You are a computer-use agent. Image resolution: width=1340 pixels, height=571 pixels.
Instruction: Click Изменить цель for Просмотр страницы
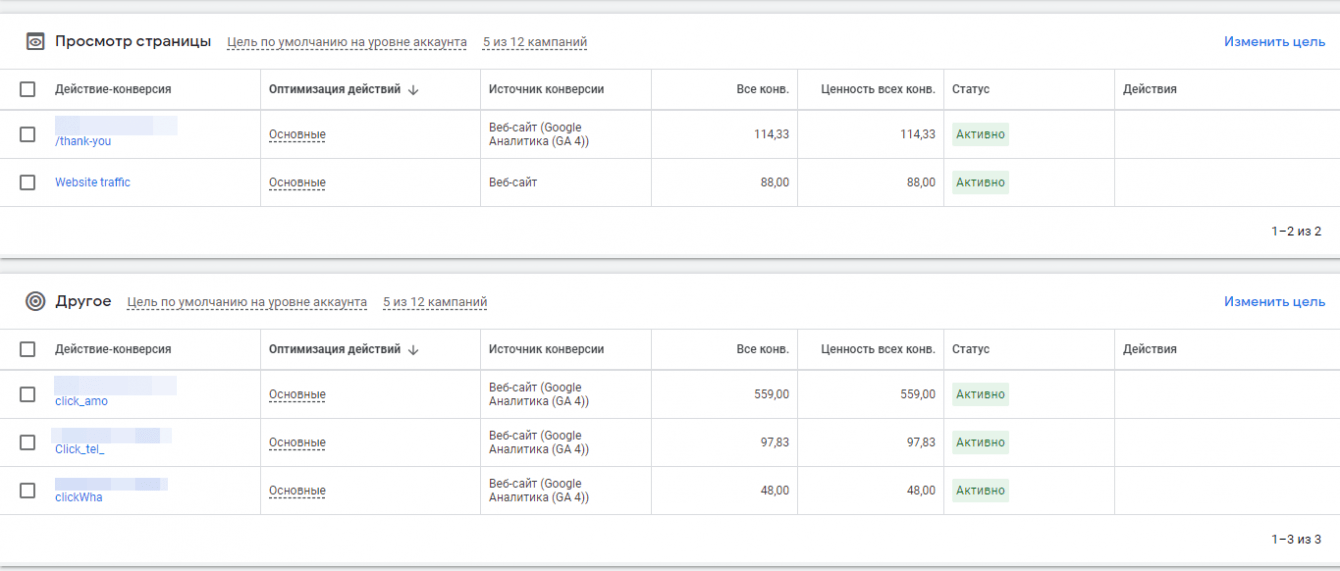tap(1274, 42)
